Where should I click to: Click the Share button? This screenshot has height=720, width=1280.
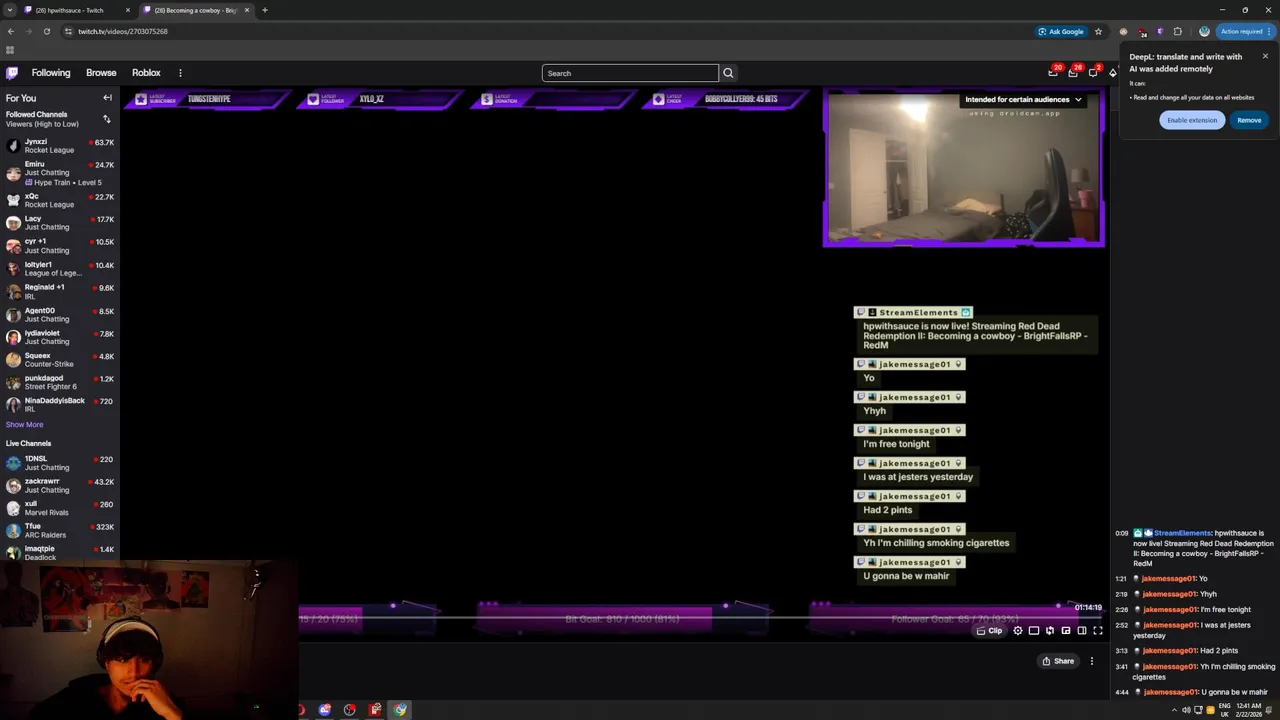[1058, 661]
